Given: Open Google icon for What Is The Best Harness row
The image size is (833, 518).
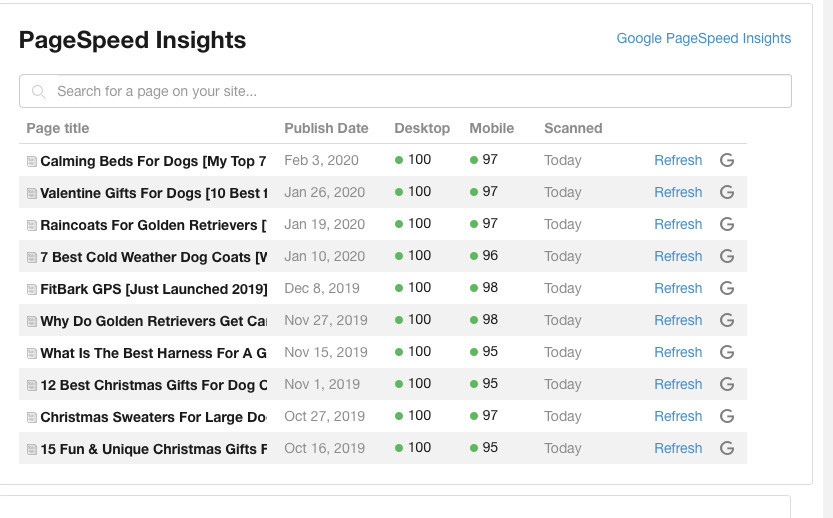Looking at the screenshot, I should click(727, 352).
